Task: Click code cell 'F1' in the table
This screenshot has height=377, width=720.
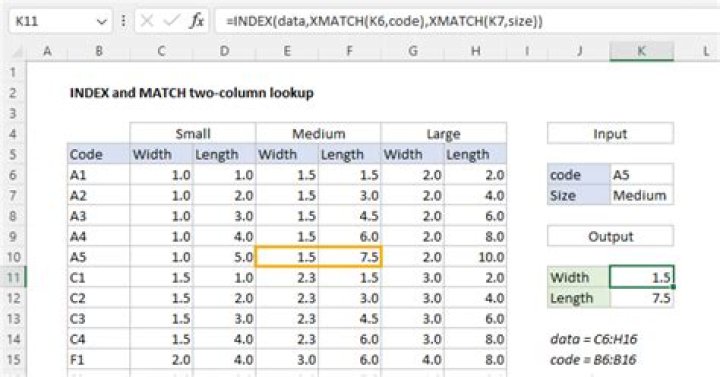Action: tap(98, 360)
